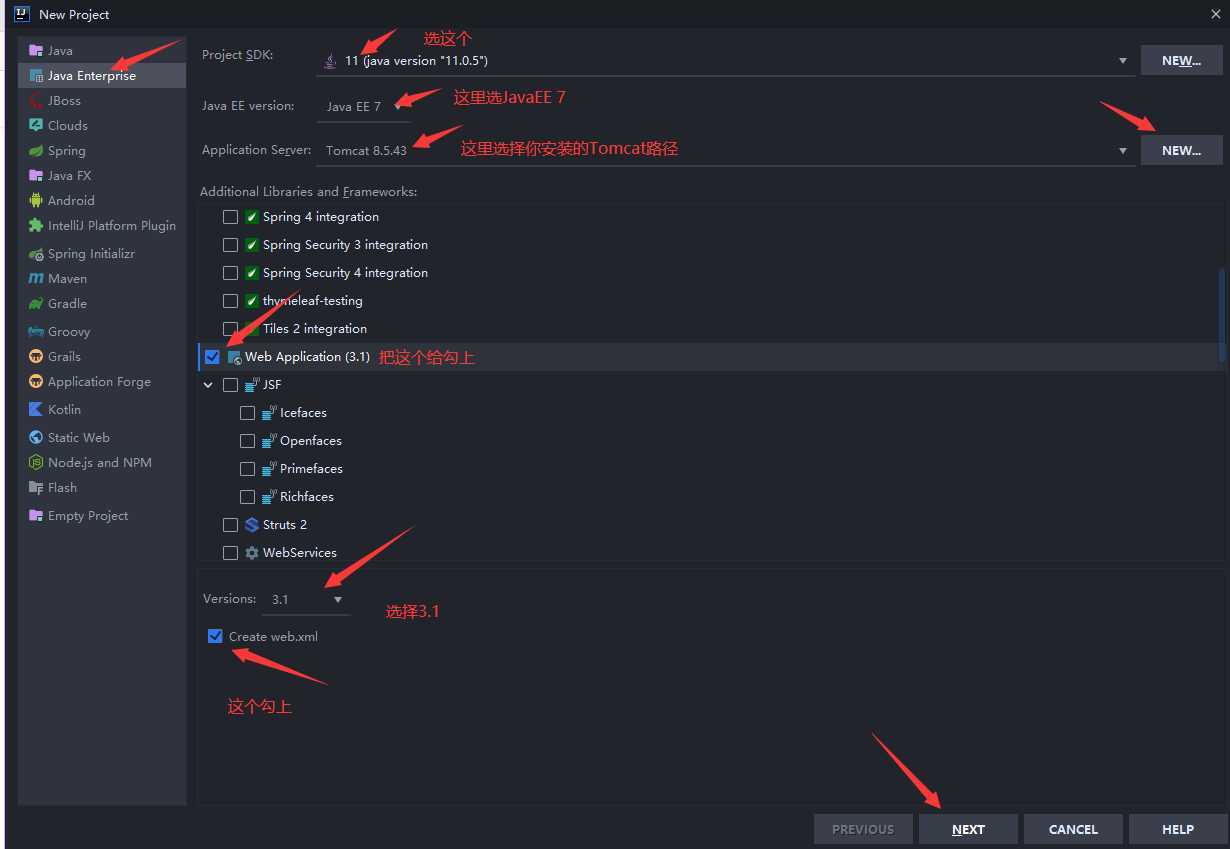This screenshot has height=849, width=1230.
Task: Tick the thymeleaf-testing checkbox
Action: (230, 301)
